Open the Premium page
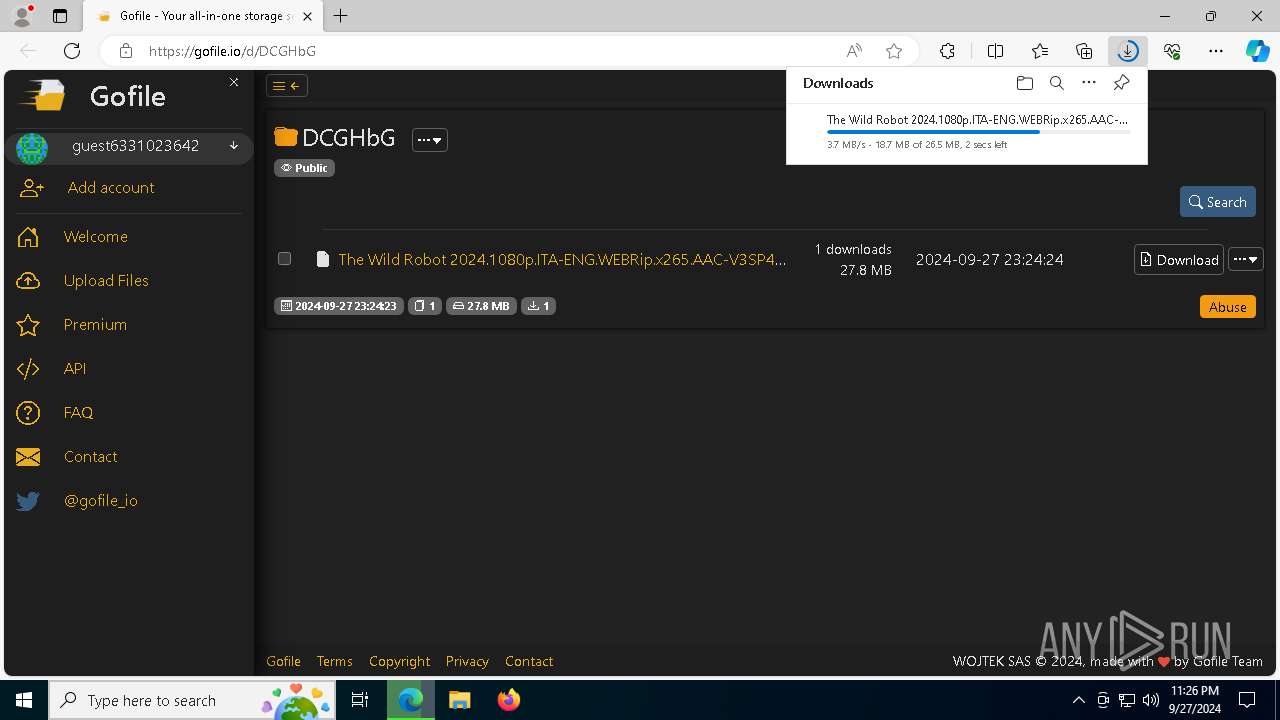This screenshot has height=720, width=1280. coord(95,325)
